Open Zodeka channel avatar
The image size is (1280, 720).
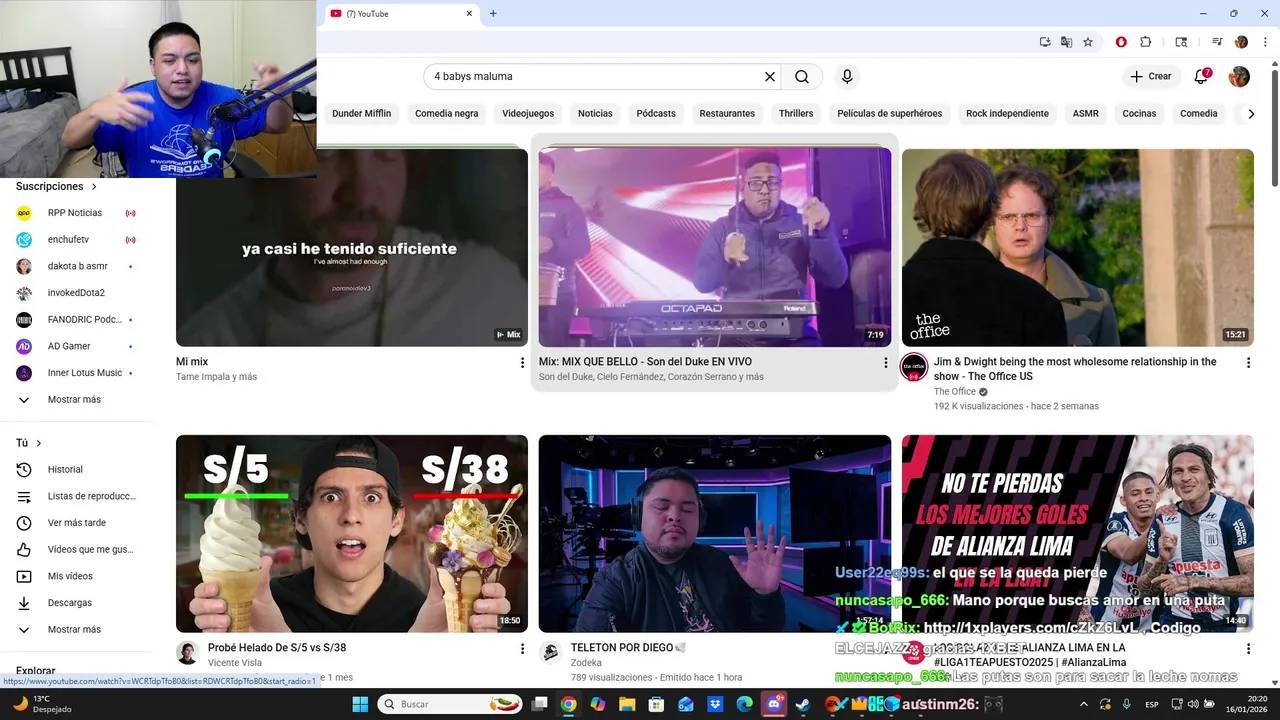click(x=550, y=653)
